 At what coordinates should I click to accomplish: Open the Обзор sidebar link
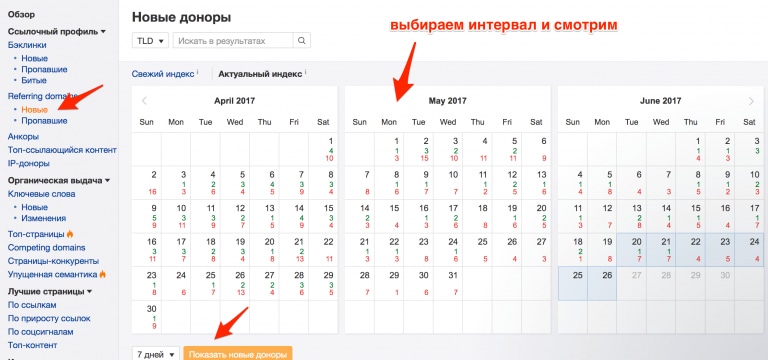pos(21,15)
